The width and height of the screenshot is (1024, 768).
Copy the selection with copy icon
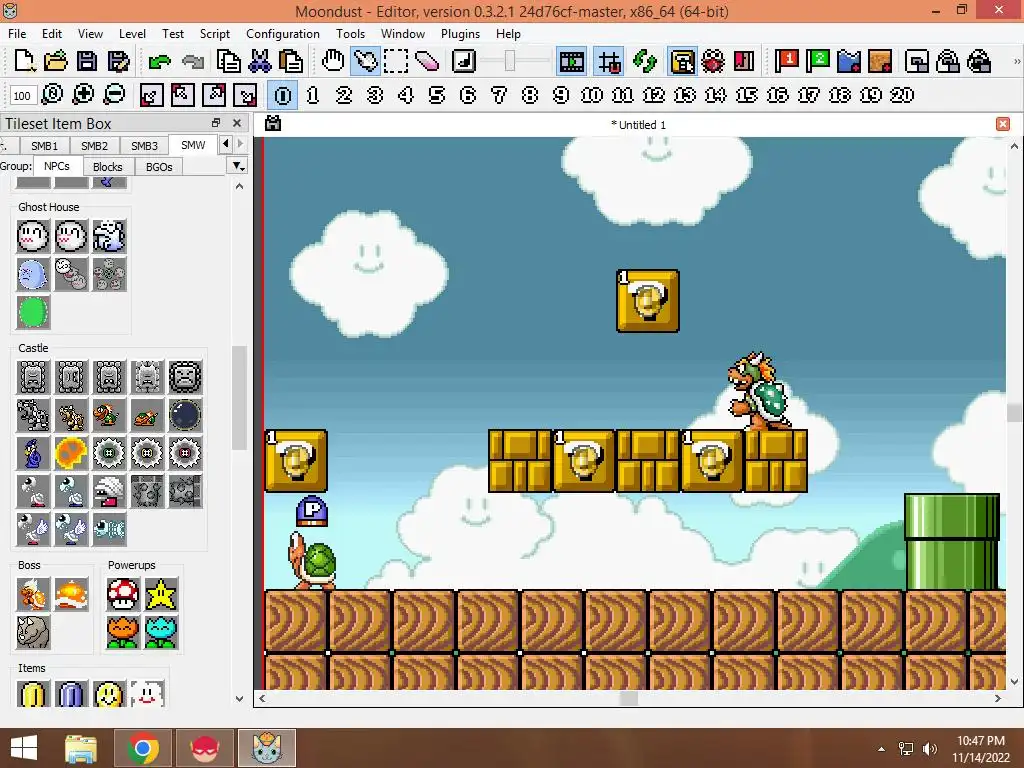[229, 61]
